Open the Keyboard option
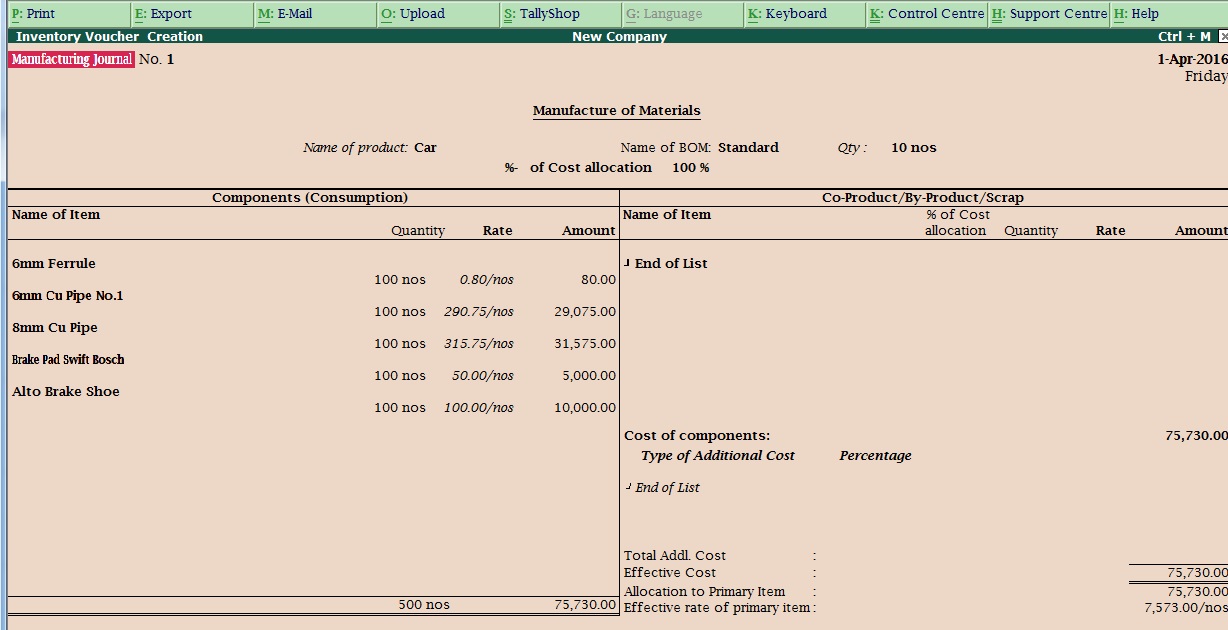 point(788,14)
